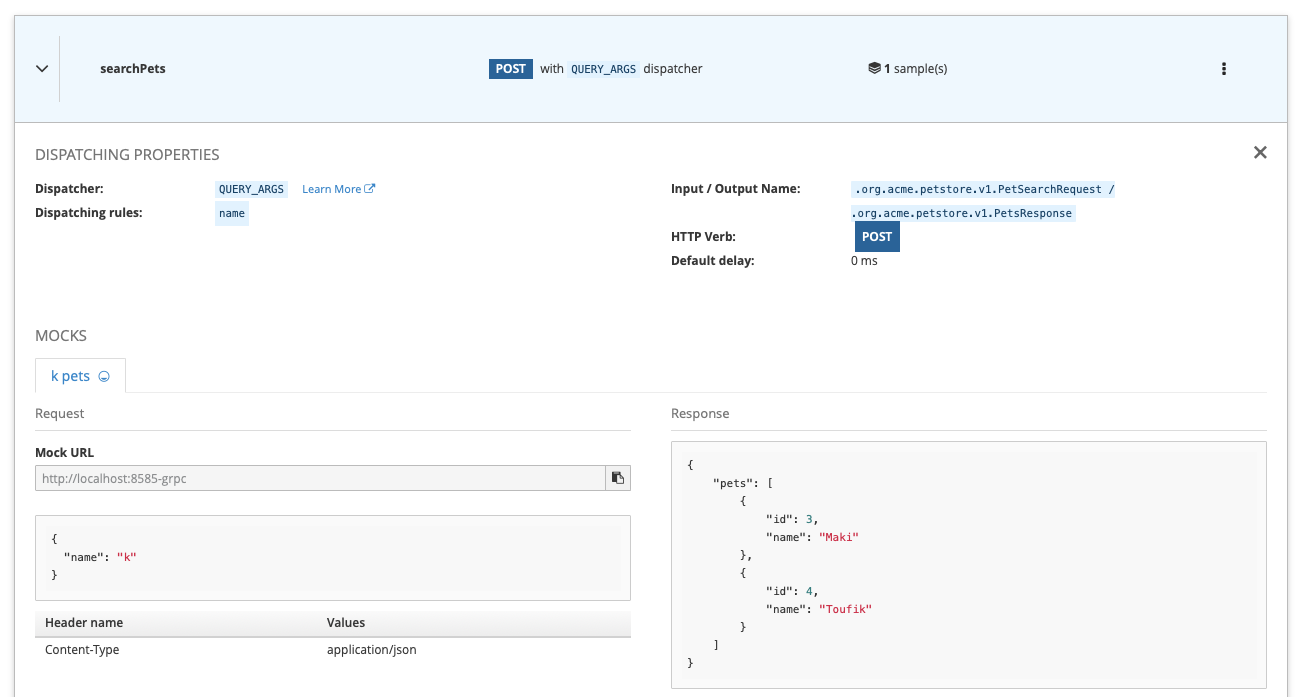Click the PetsResponse output name tag
Viewport: 1299px width, 697px height.
coord(962,213)
